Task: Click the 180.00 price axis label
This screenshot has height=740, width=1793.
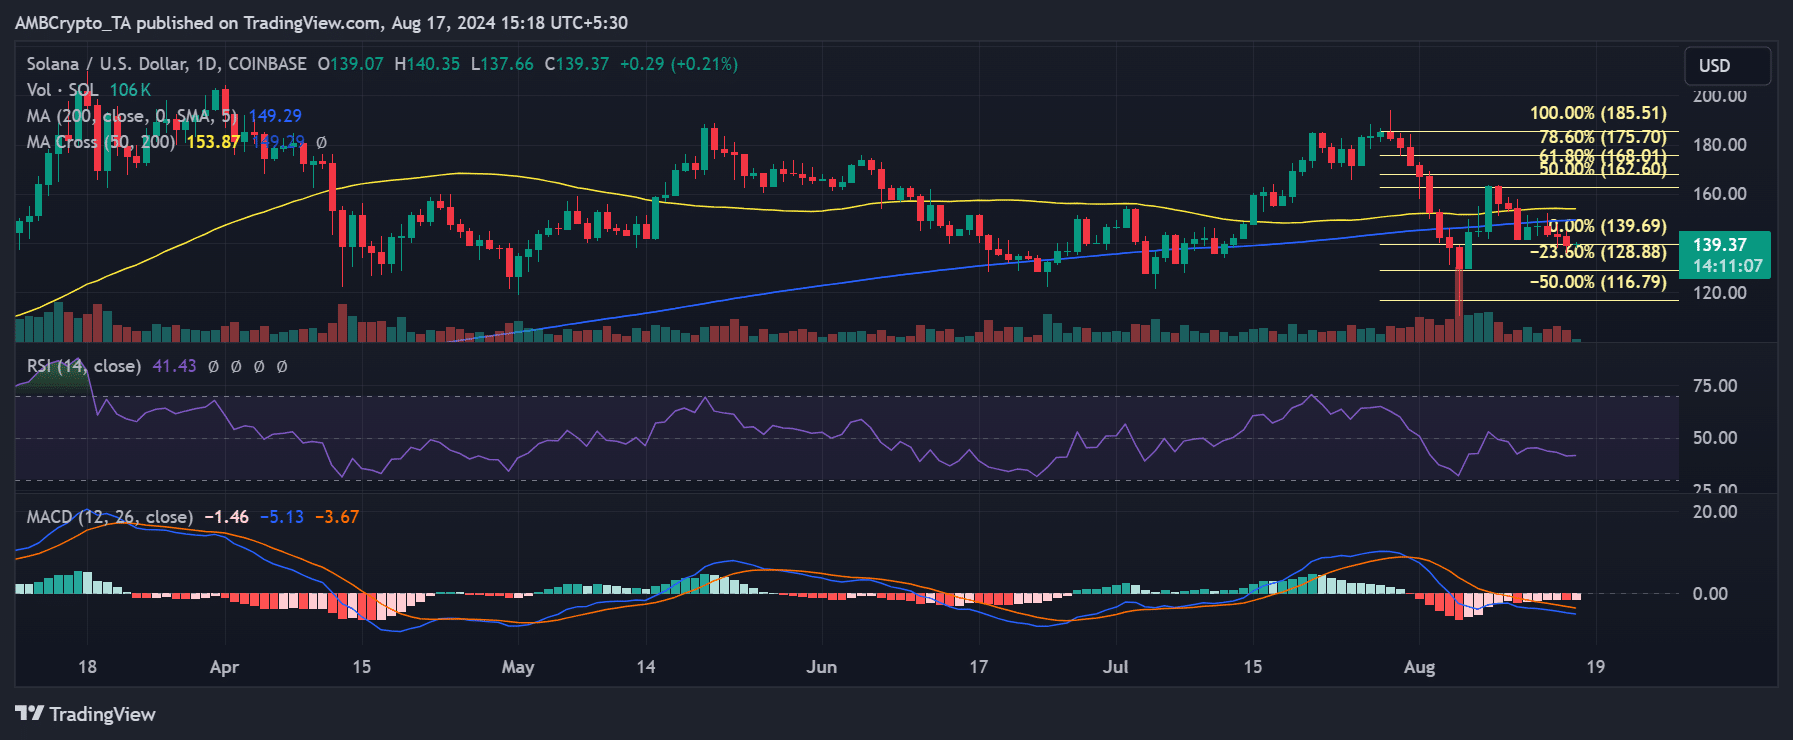Action: click(x=1720, y=145)
